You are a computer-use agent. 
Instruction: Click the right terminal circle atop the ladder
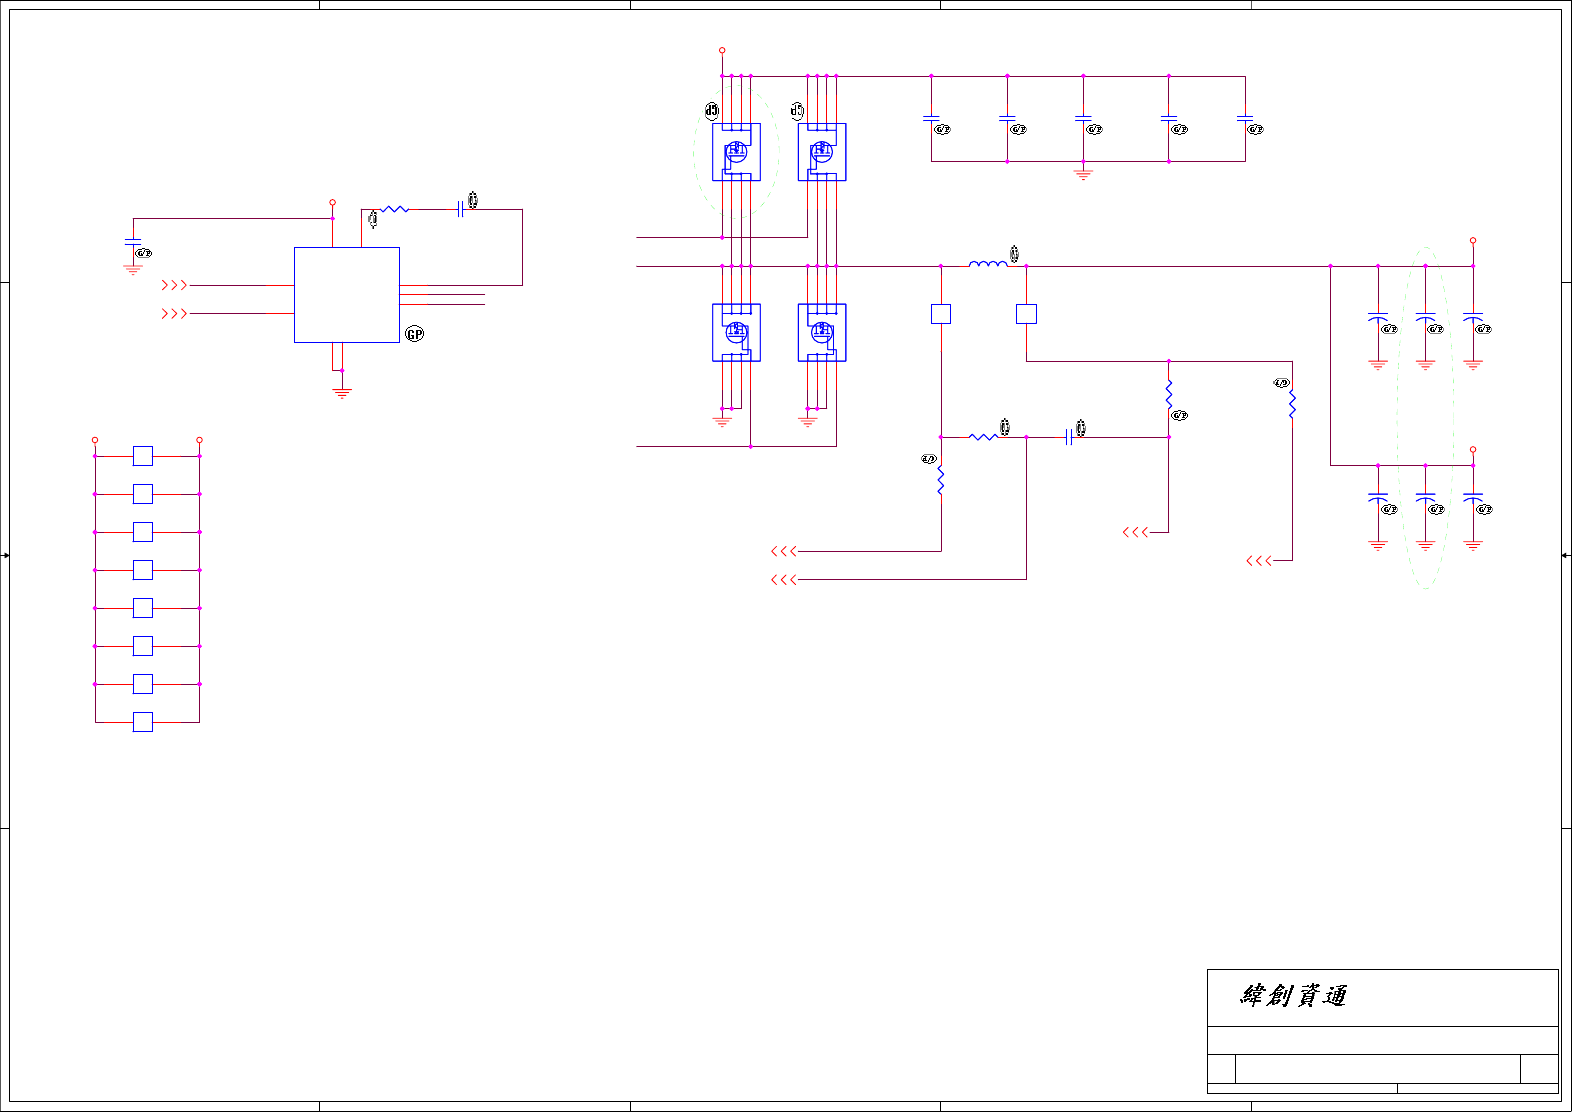[200, 440]
